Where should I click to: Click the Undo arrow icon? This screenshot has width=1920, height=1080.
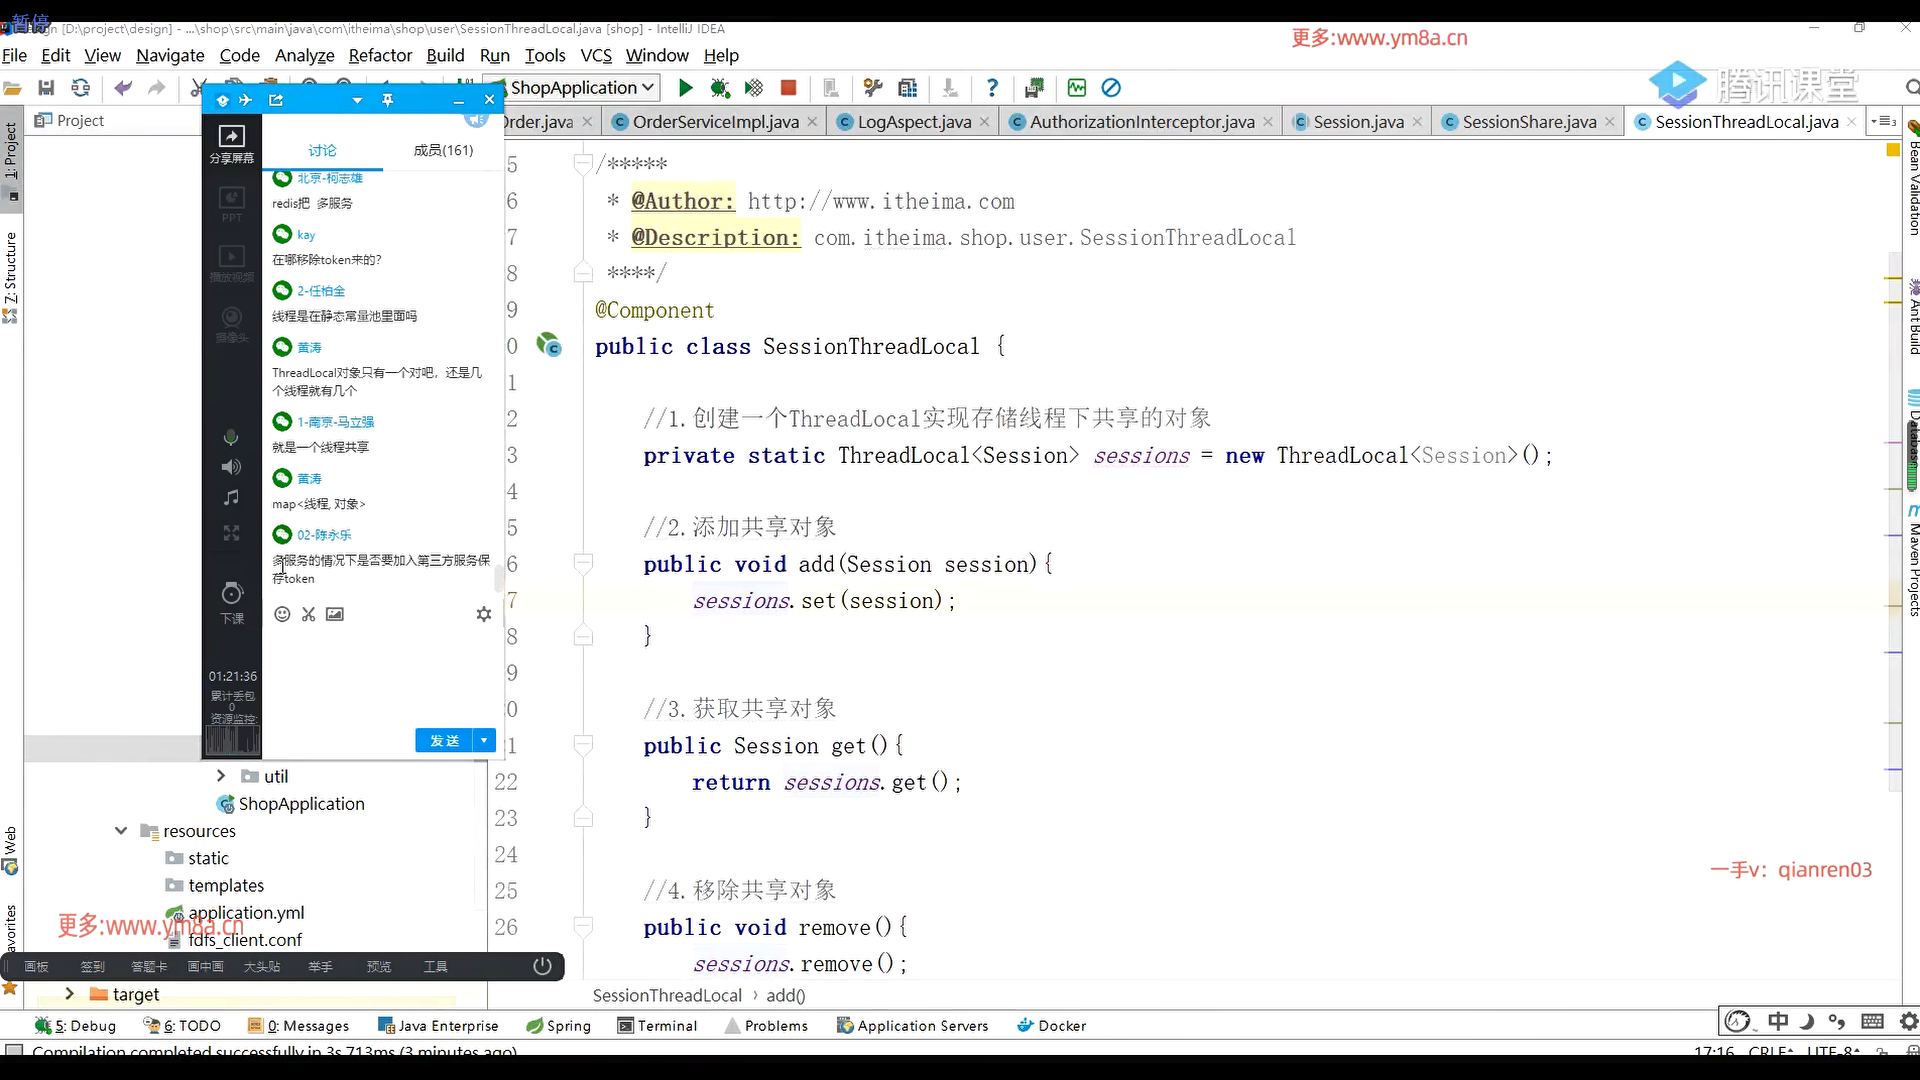(123, 88)
